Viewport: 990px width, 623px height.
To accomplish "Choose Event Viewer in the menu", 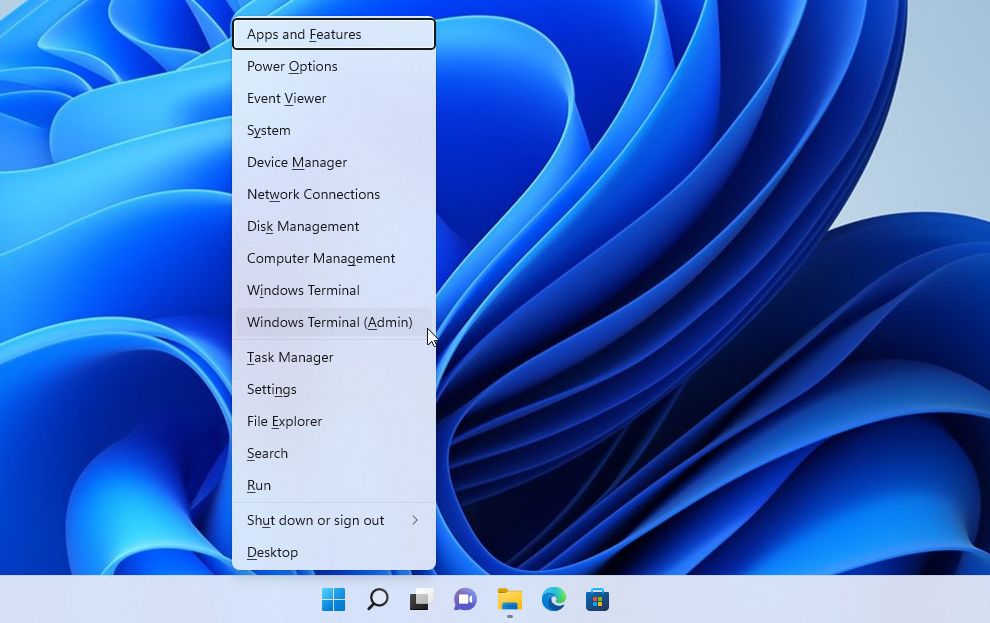I will (334, 98).
